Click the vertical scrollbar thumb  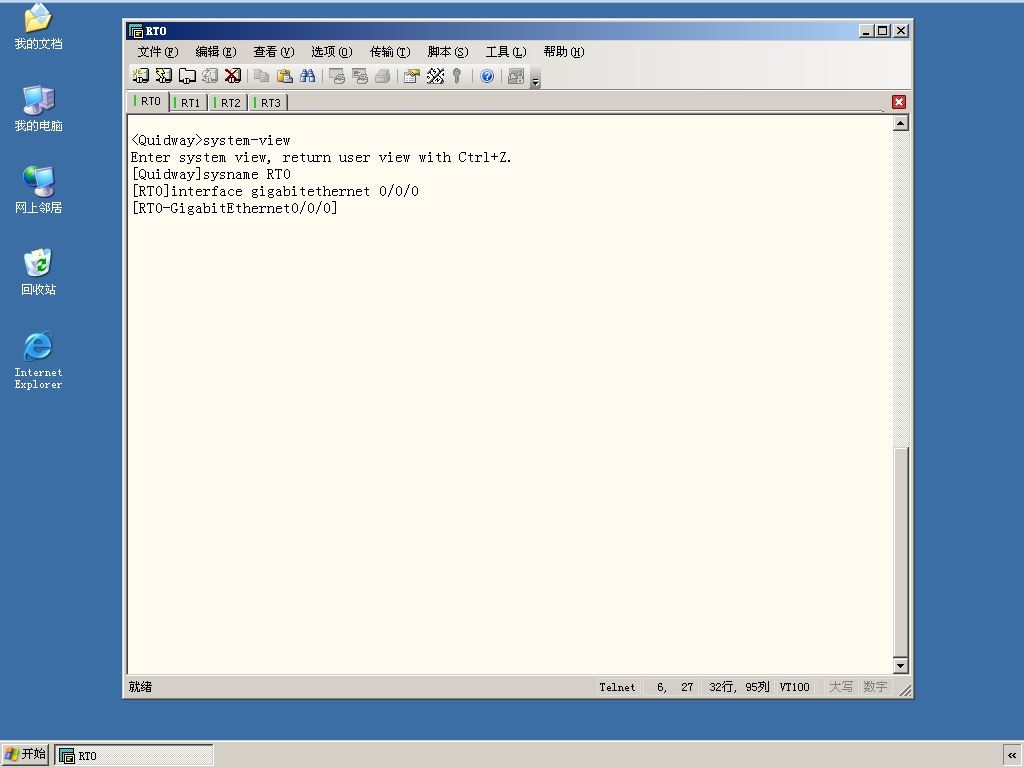tap(901, 552)
